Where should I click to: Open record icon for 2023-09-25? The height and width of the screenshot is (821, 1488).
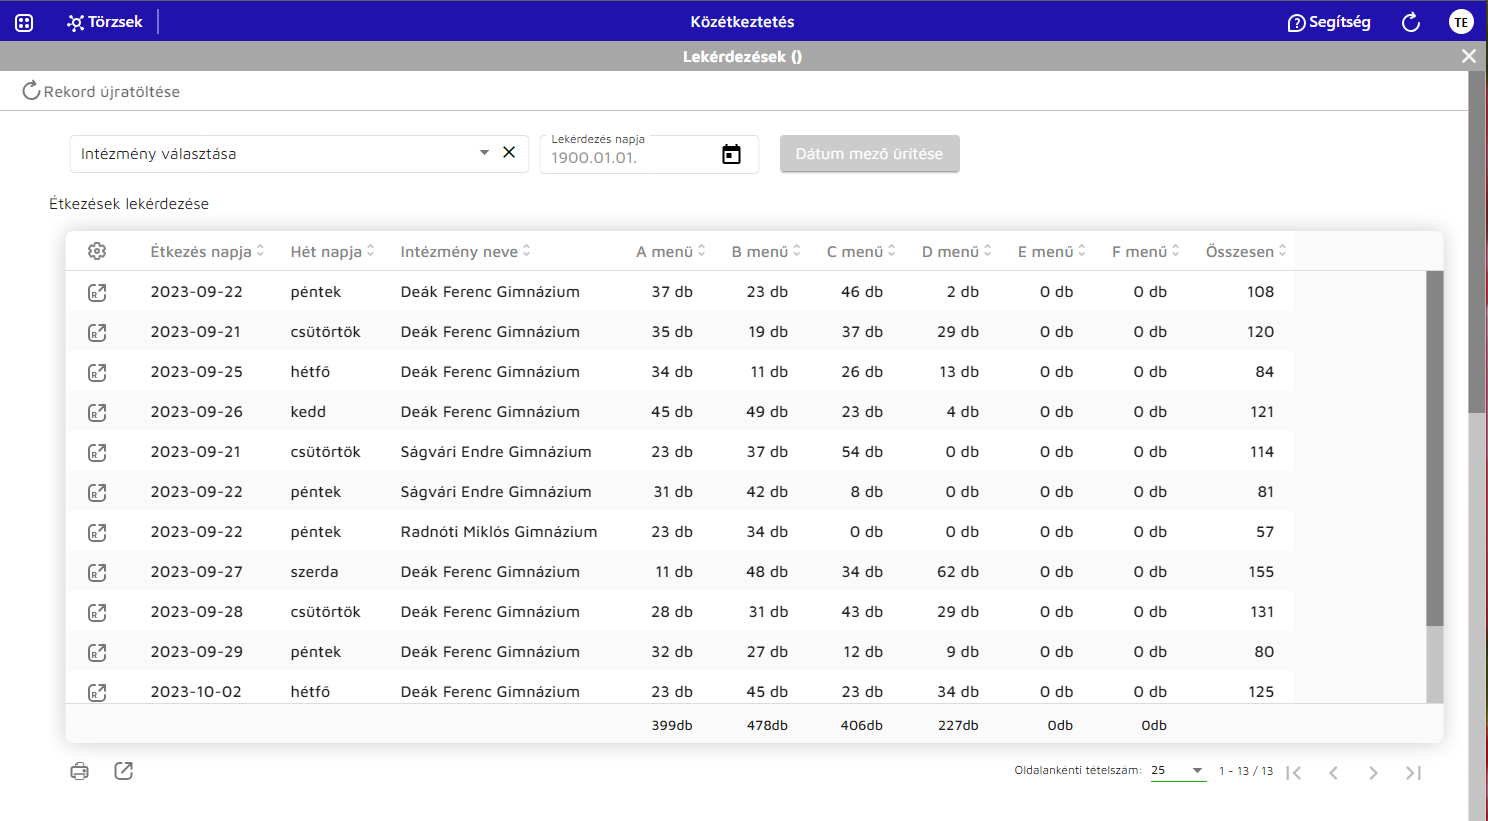97,372
